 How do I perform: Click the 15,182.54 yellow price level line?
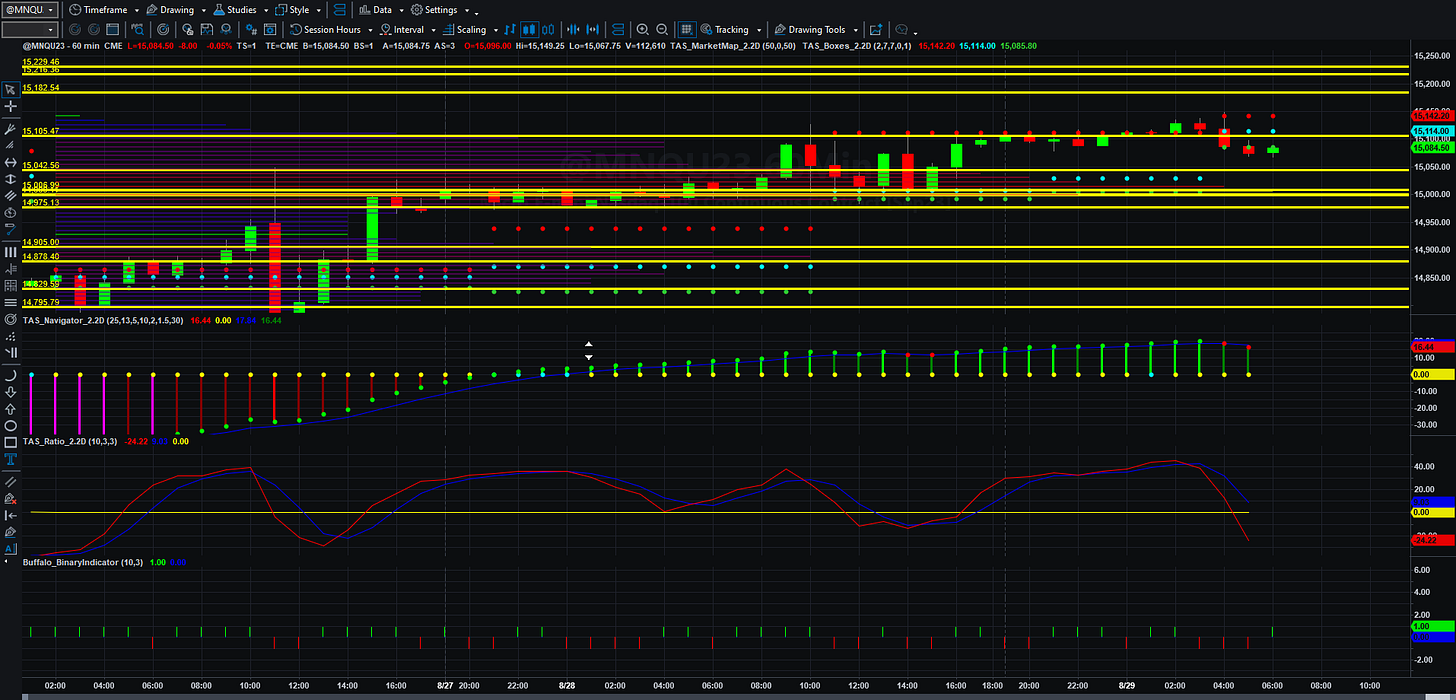coord(715,92)
